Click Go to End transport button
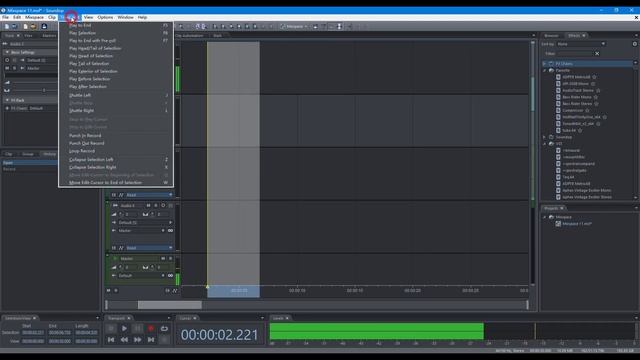The image size is (640, 360). pyautogui.click(x=151, y=339)
